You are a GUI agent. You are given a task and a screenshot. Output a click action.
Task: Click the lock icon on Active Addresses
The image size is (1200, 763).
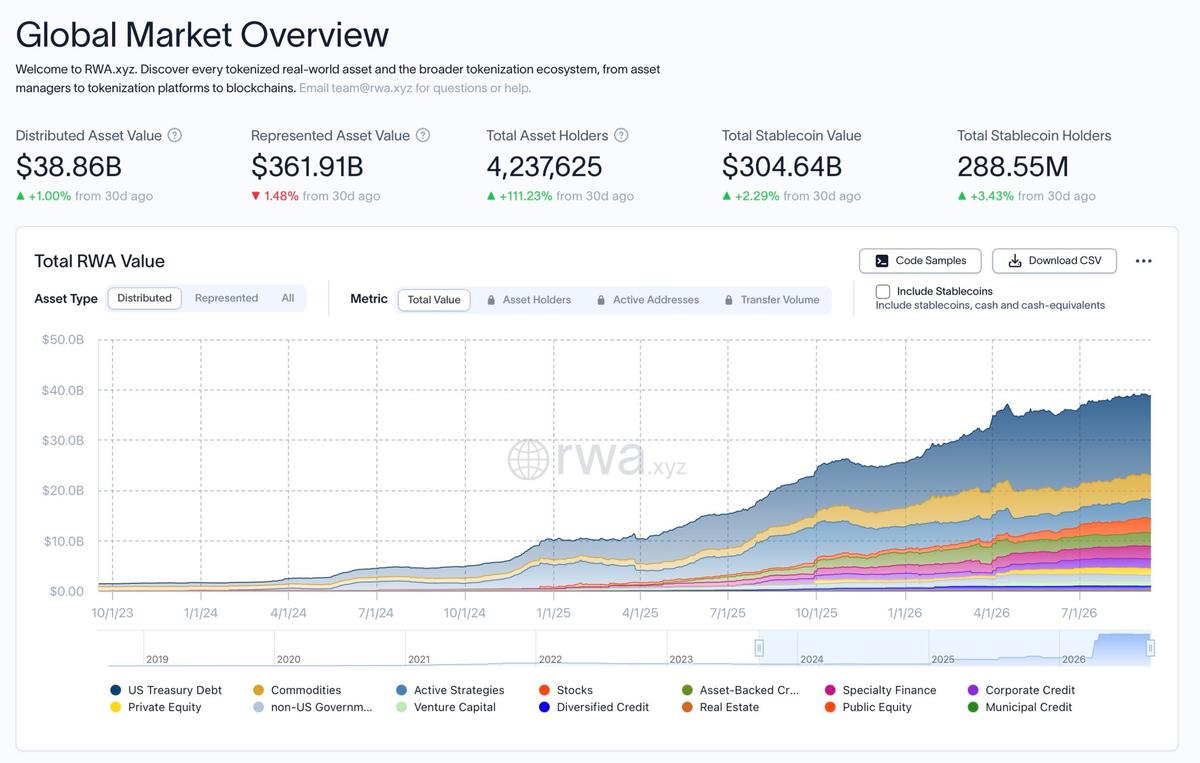coord(601,300)
